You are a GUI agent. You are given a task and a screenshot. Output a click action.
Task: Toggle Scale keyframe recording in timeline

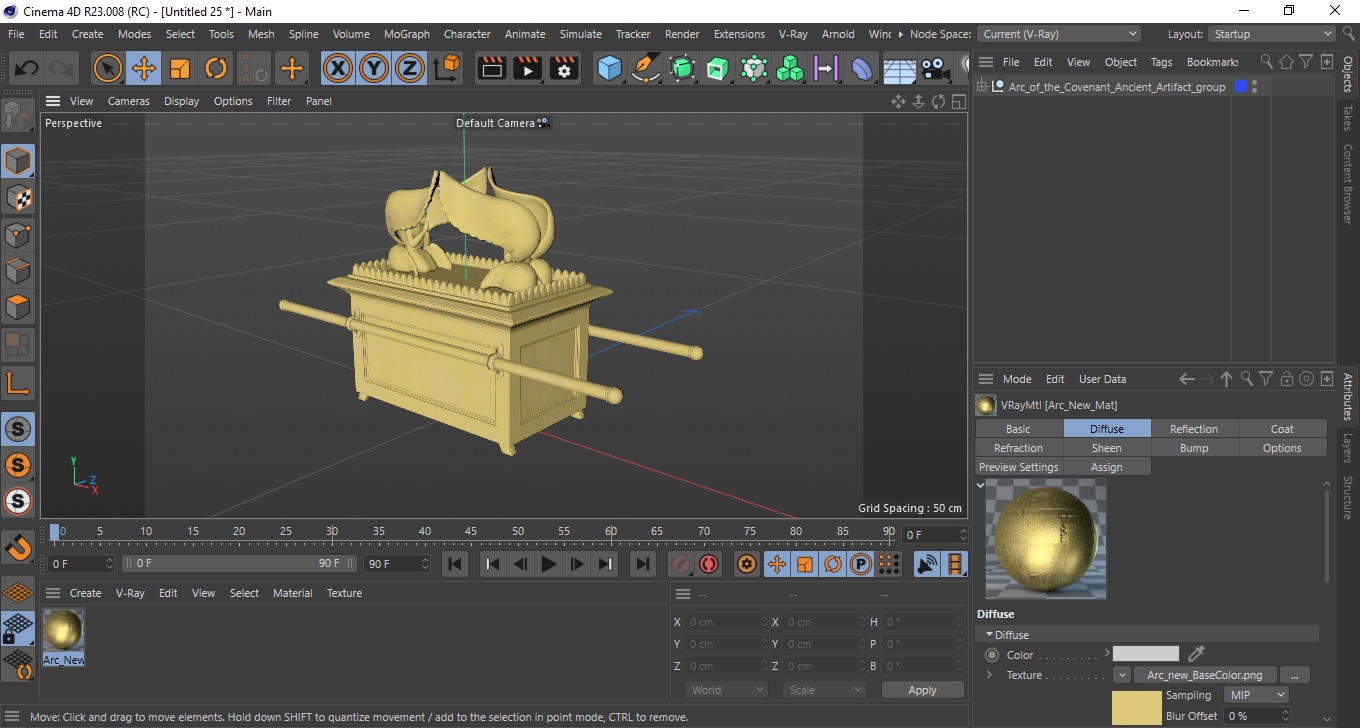(x=804, y=564)
